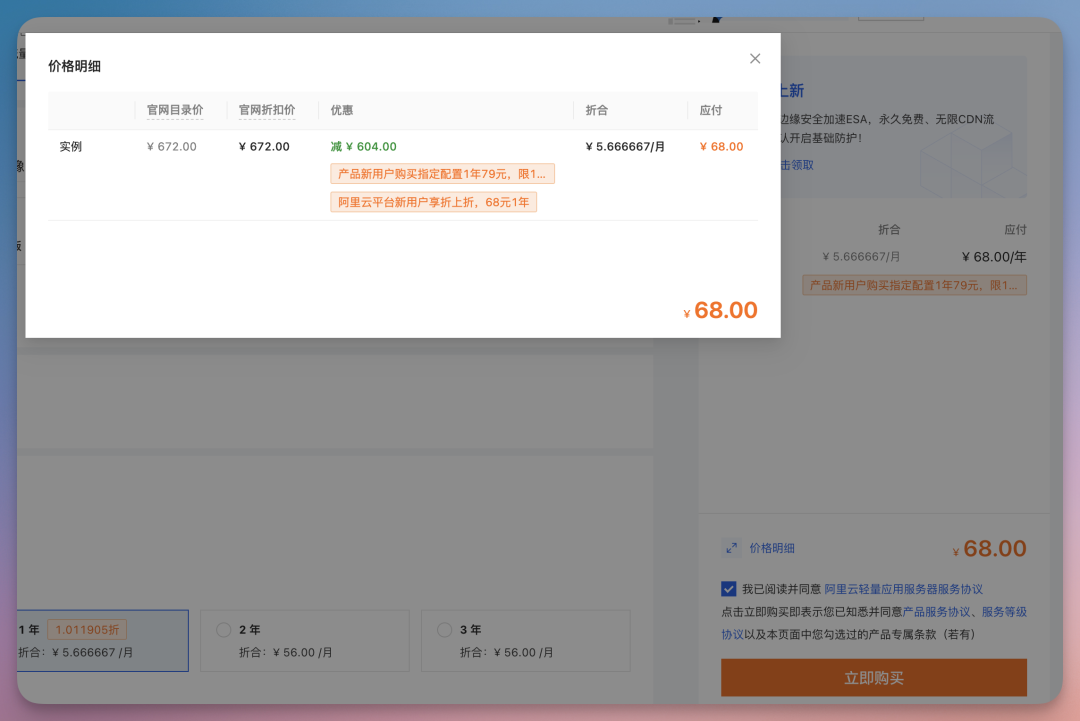This screenshot has height=721, width=1080.
Task: Click the expand arrows icon beside 价格明细
Action: [731, 548]
